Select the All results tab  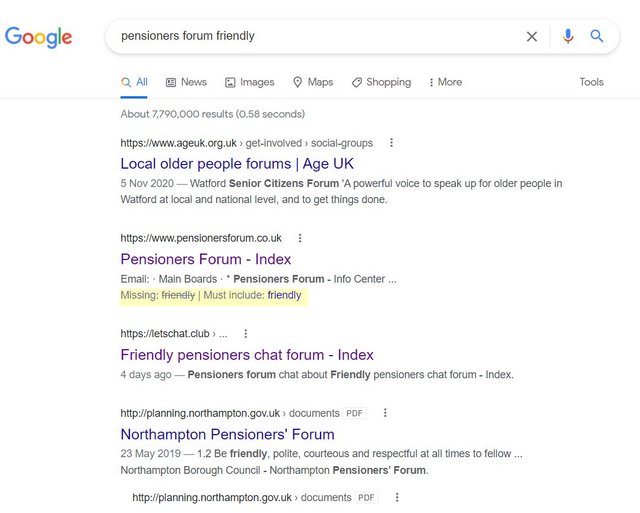[134, 82]
